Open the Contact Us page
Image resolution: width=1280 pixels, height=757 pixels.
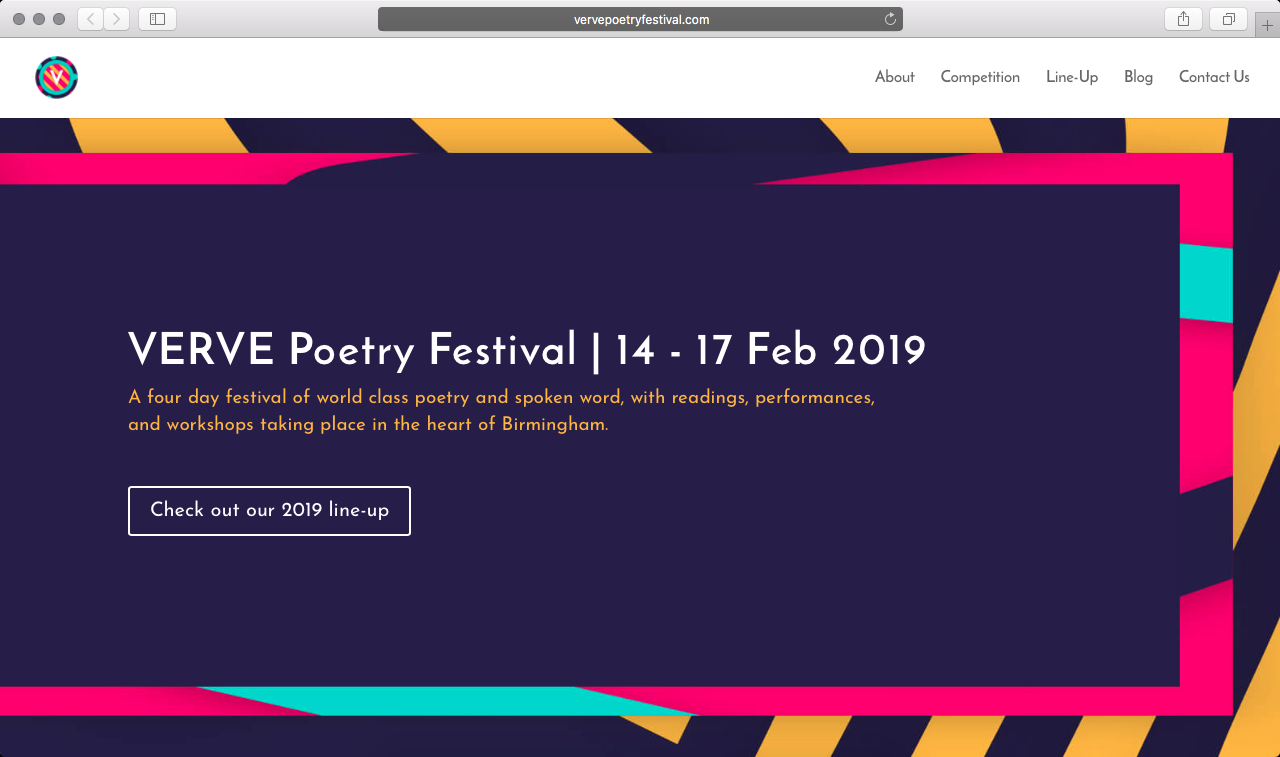1214,77
